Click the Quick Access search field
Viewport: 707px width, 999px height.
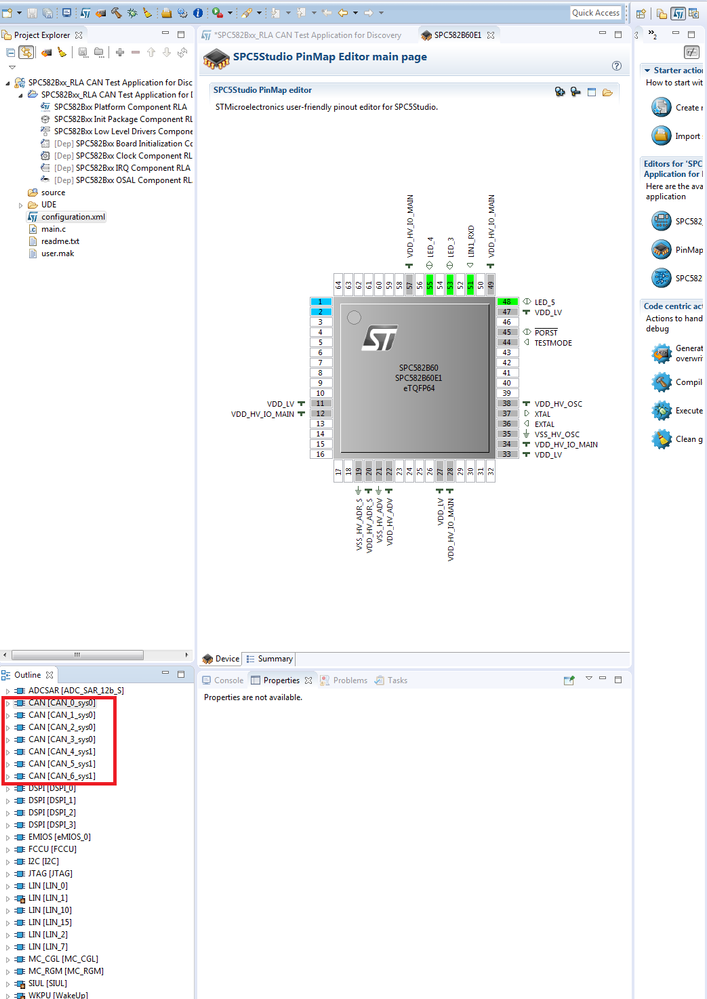pyautogui.click(x=596, y=13)
